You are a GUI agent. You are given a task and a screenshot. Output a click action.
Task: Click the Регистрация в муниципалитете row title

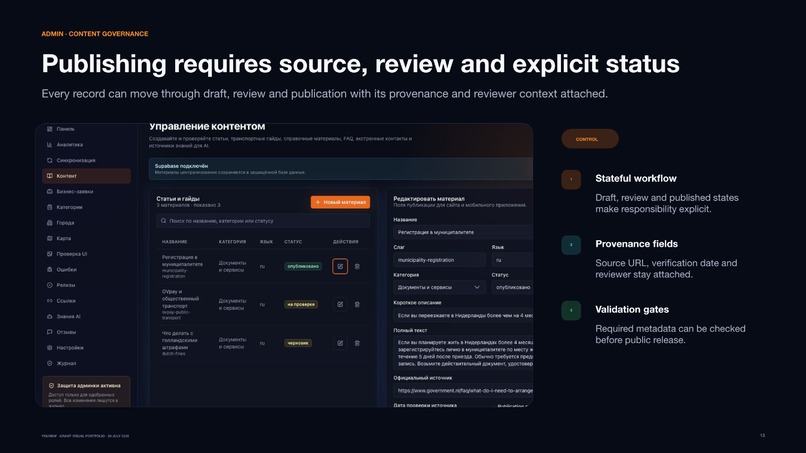(x=182, y=260)
